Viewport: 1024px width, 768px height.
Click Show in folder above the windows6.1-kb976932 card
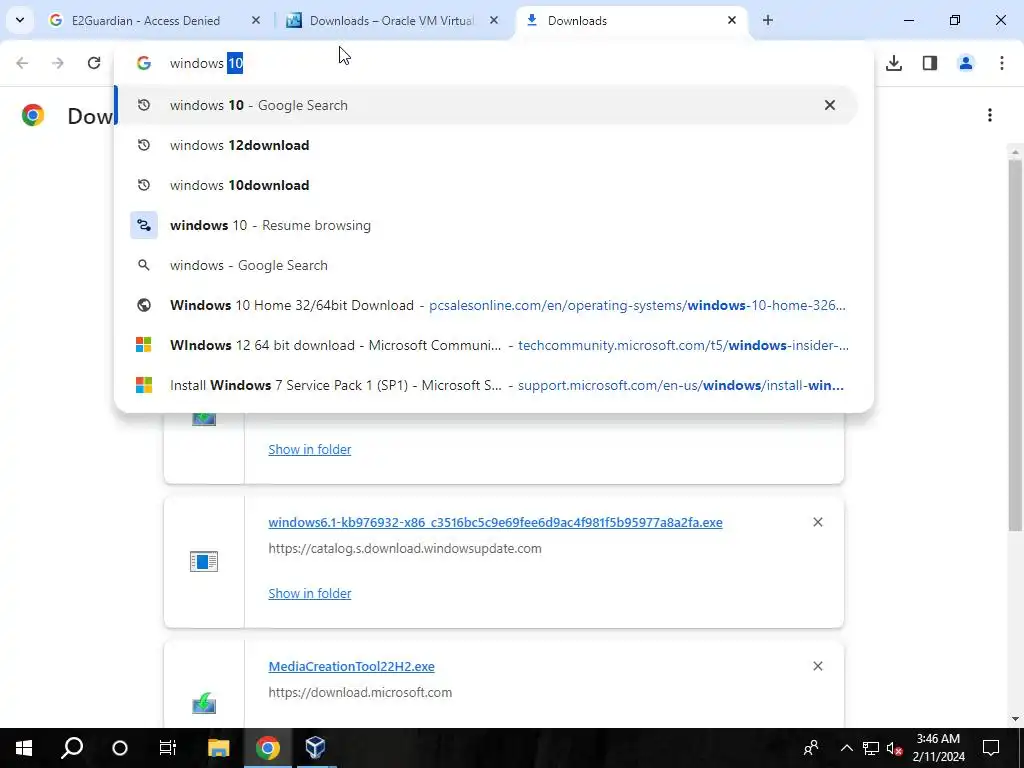tap(310, 449)
